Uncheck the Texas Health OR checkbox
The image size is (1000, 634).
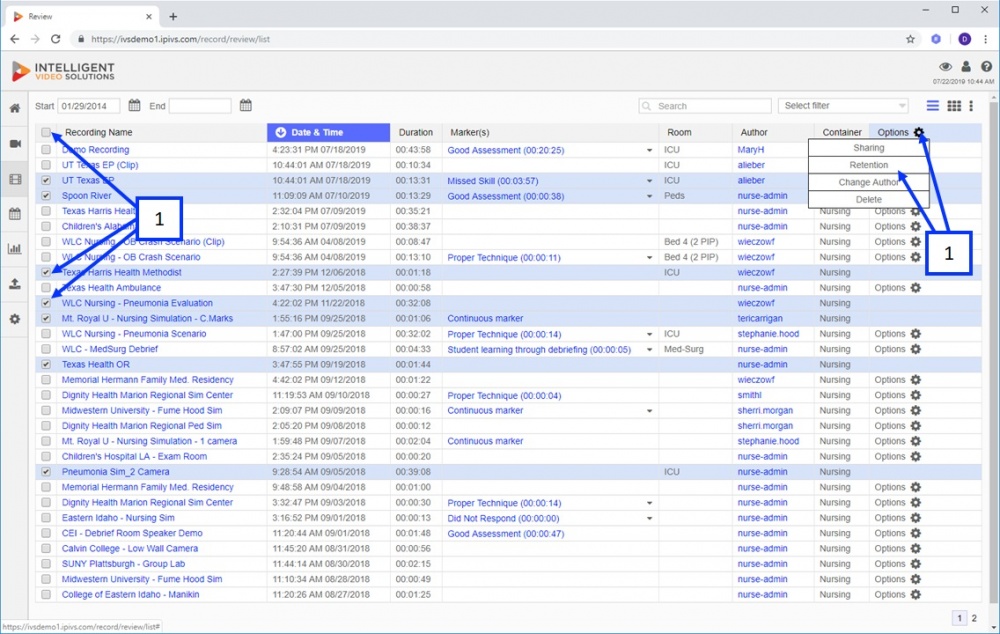[46, 364]
